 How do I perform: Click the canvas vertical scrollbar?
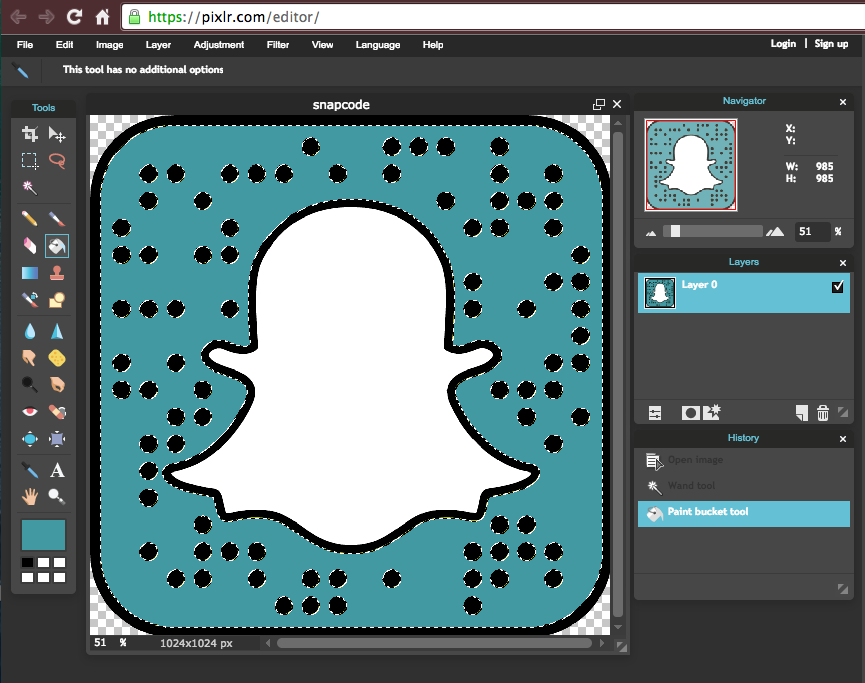pos(618,374)
